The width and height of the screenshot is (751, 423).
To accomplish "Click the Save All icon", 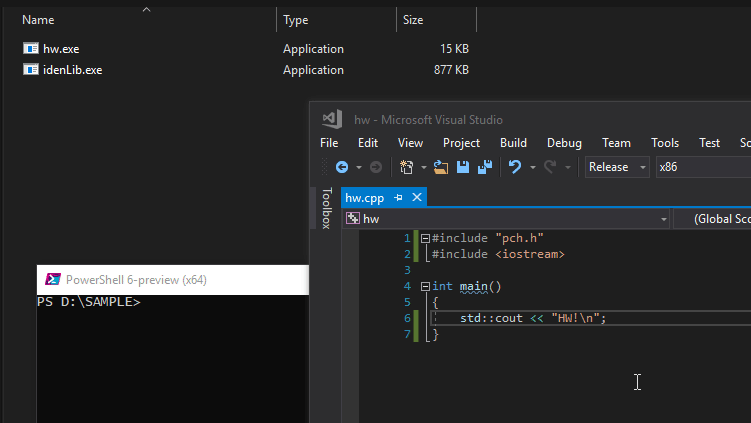I will point(485,167).
